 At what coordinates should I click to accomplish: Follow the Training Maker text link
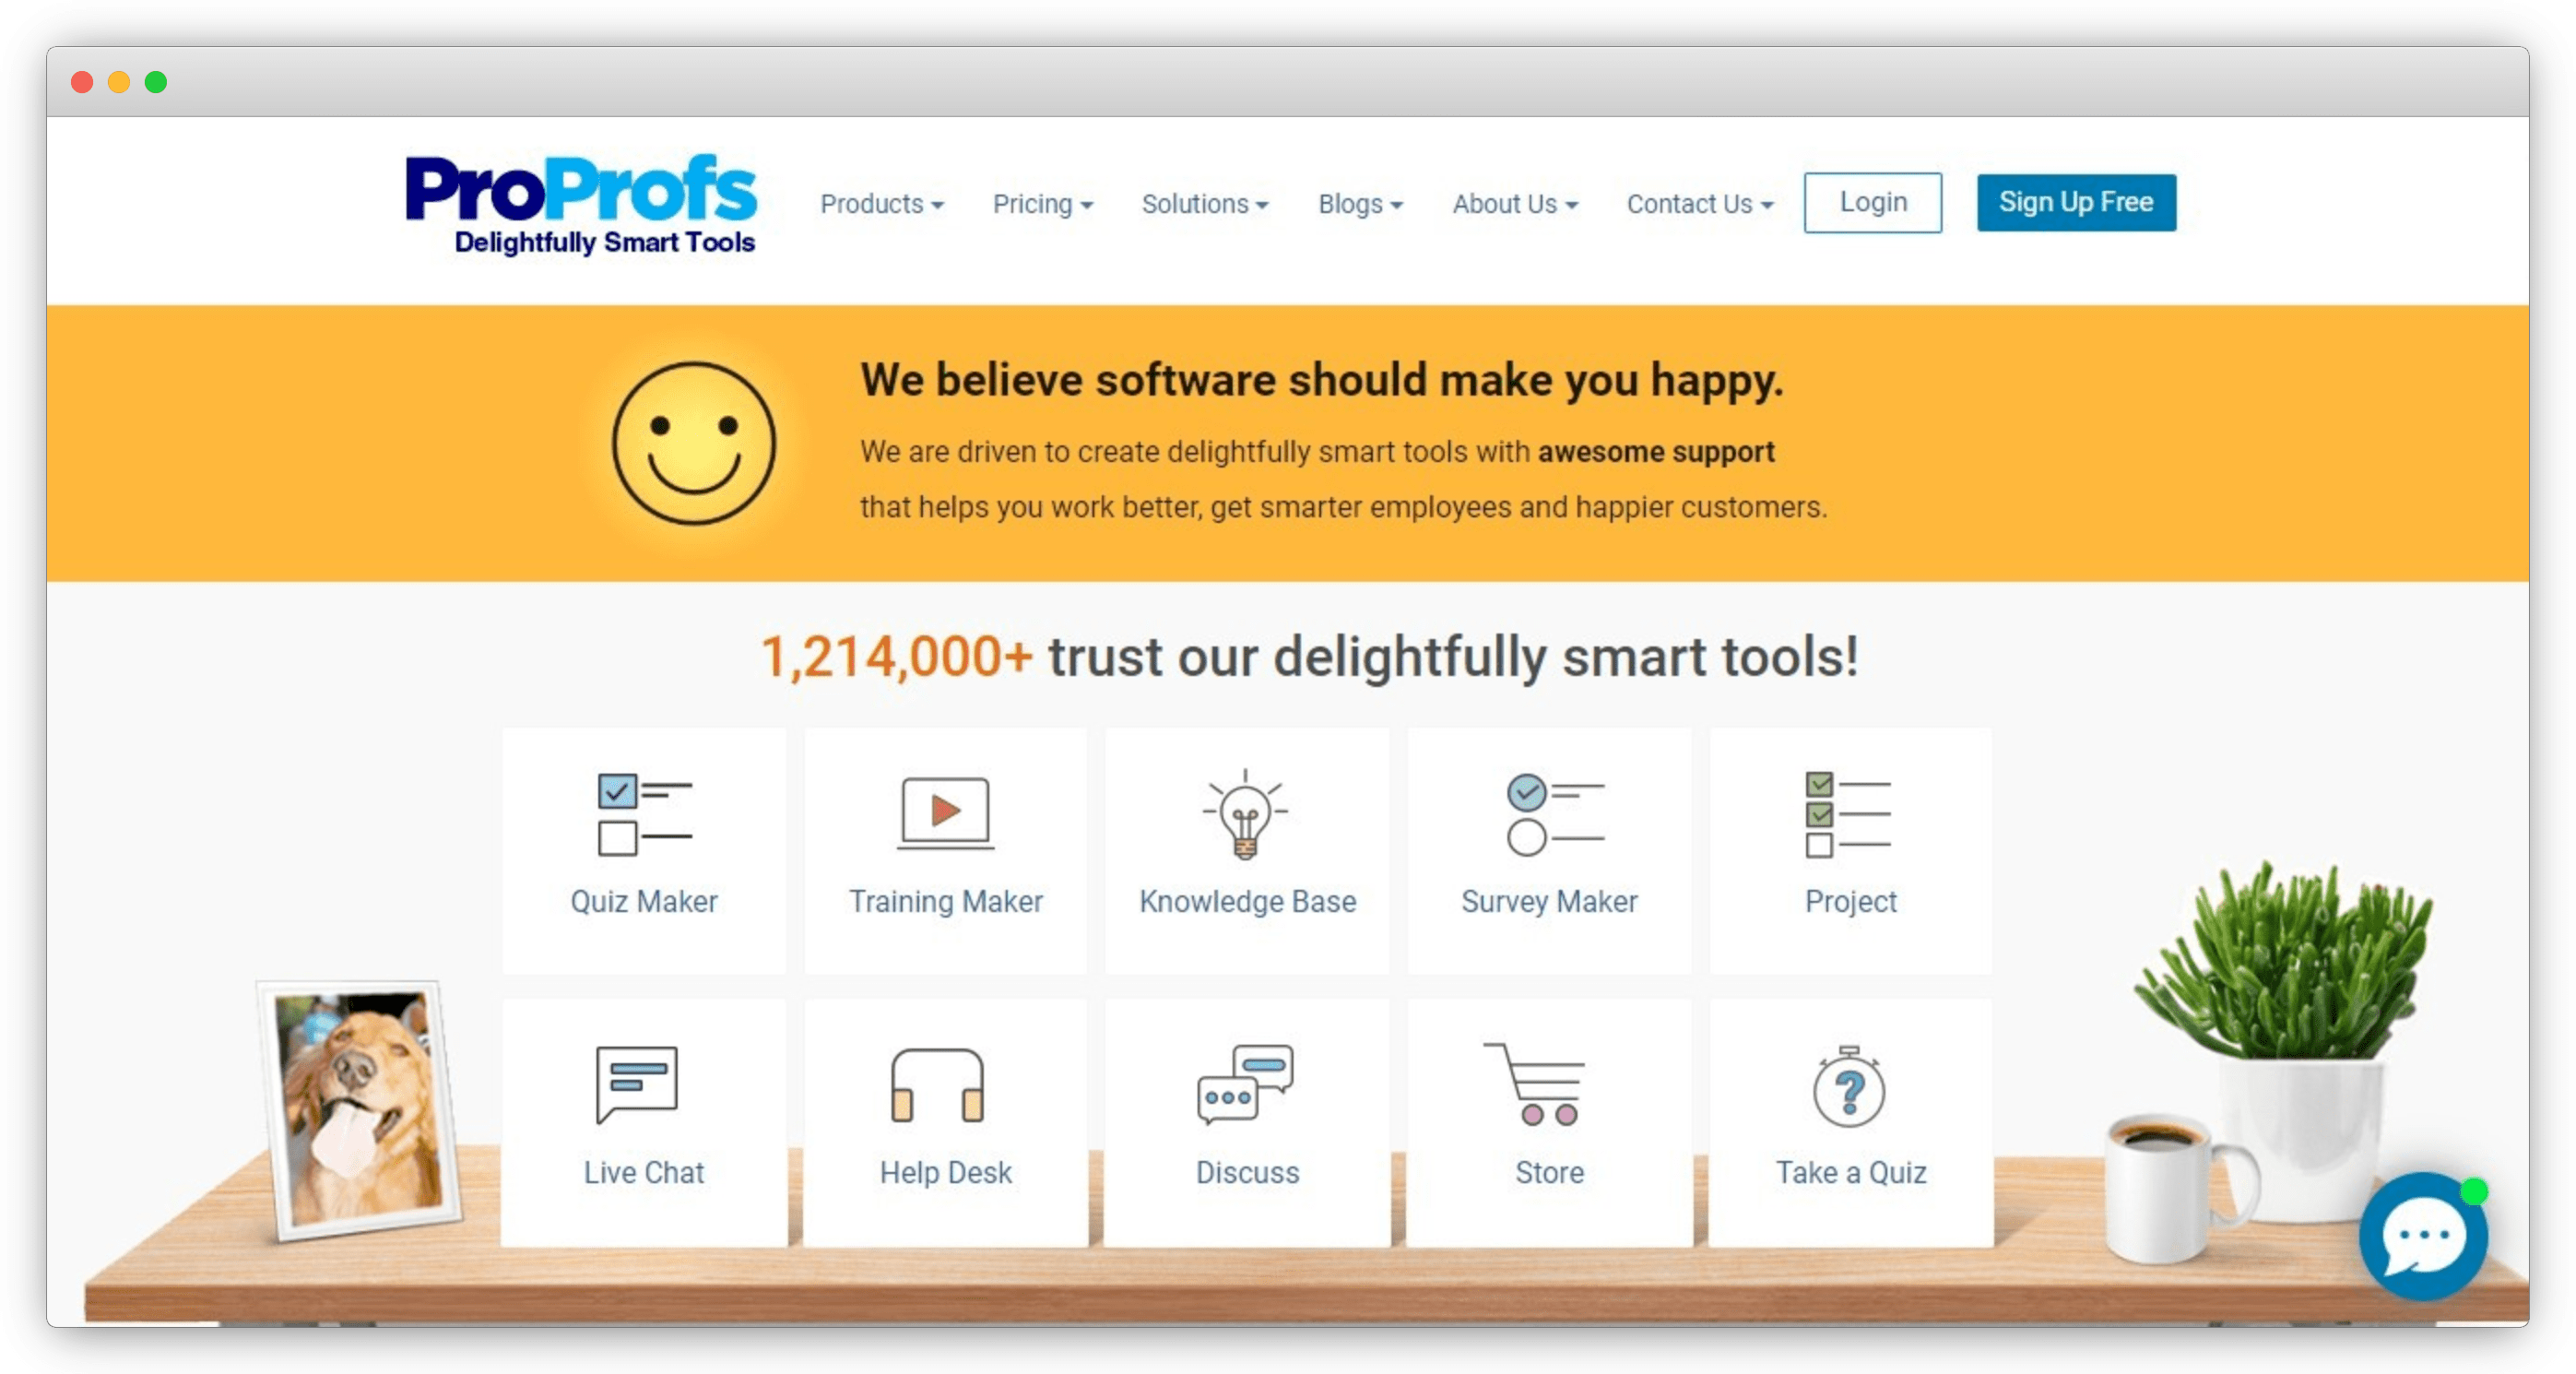(945, 901)
